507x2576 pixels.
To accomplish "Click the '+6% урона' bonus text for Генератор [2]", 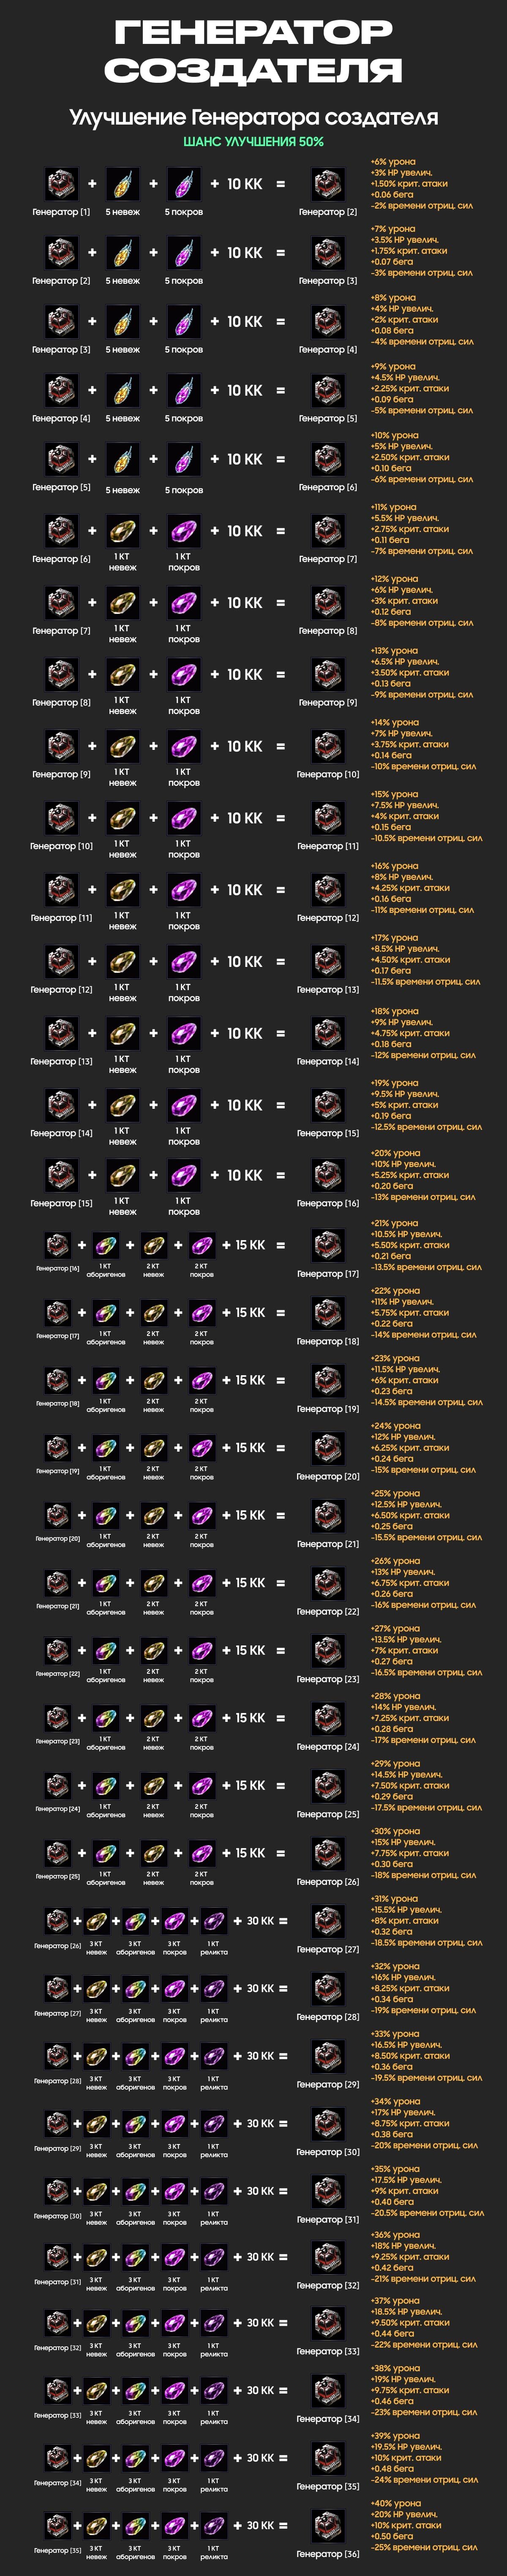I will 393,161.
